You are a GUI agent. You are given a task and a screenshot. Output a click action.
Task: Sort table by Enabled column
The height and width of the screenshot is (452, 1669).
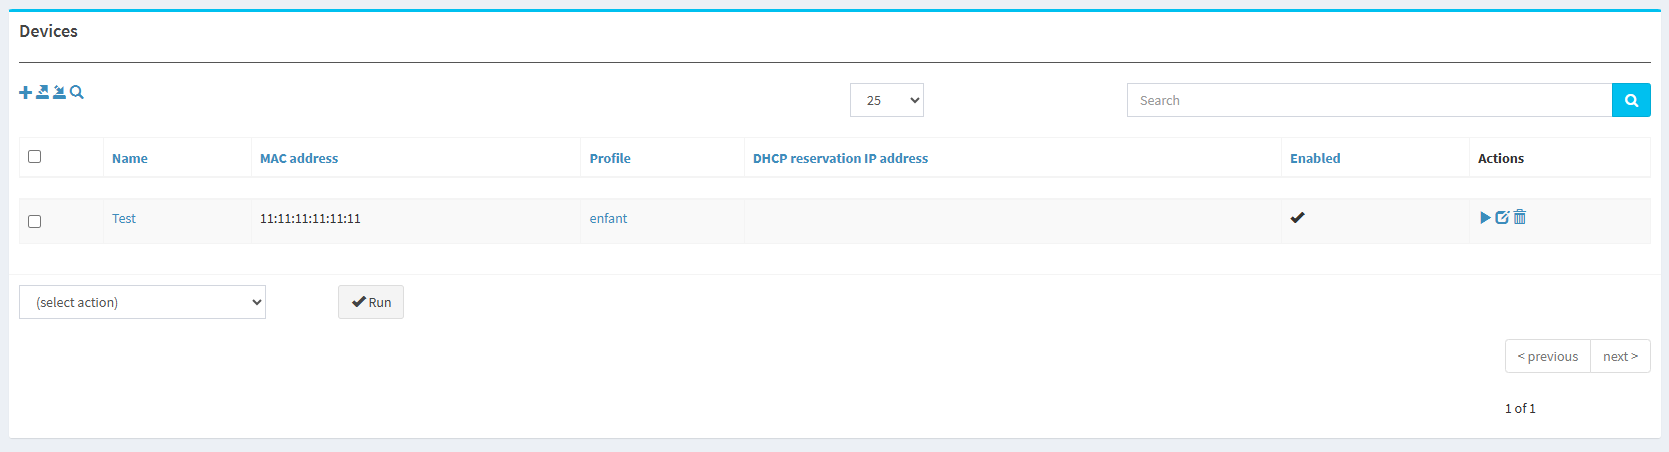click(x=1315, y=158)
